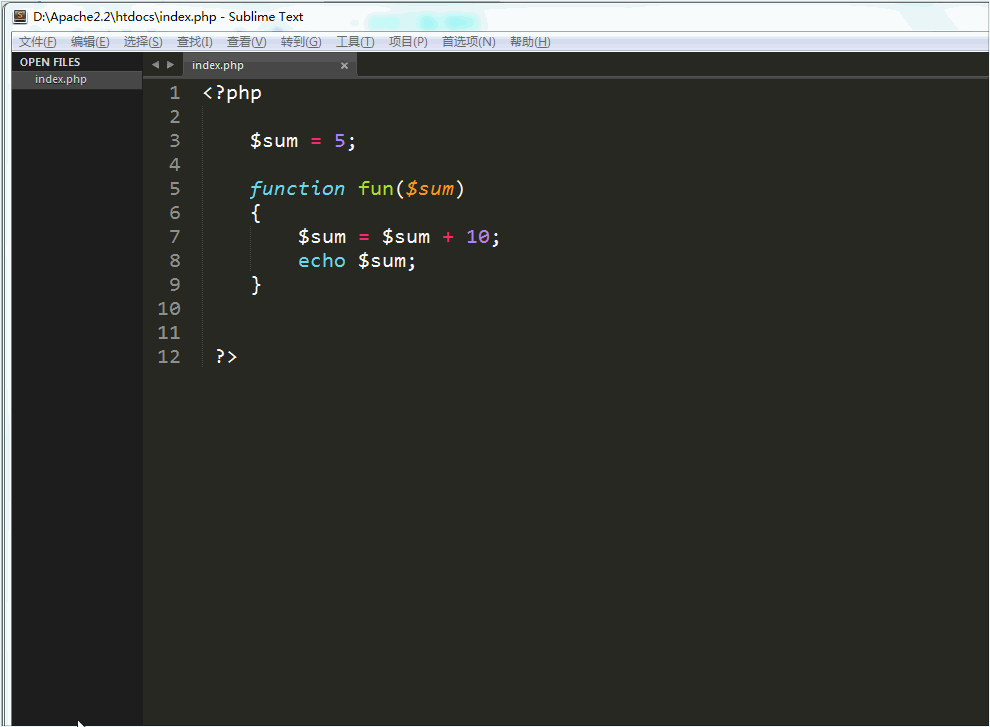Click line number 7 in gutter
990x727 pixels.
coord(175,237)
